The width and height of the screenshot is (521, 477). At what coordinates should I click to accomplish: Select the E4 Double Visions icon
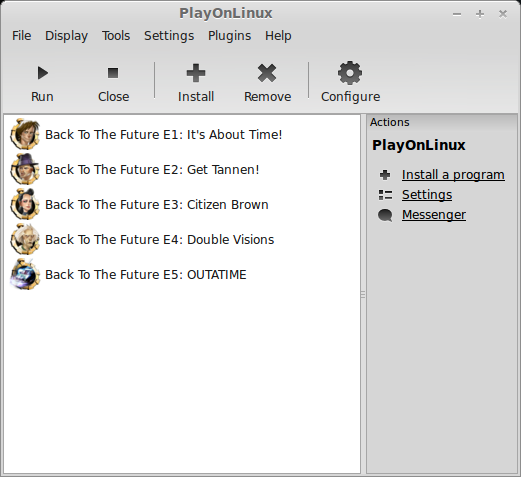25,239
